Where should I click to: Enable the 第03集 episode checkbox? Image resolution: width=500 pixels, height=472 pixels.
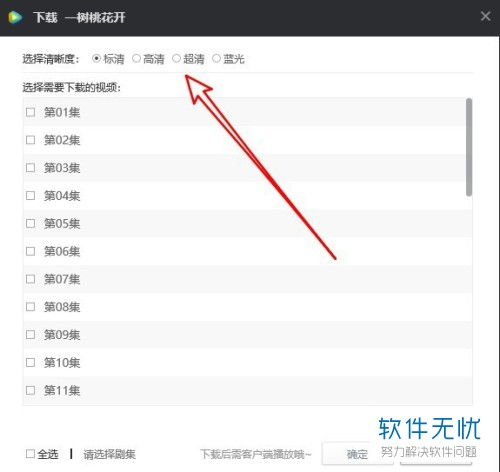tap(30, 168)
